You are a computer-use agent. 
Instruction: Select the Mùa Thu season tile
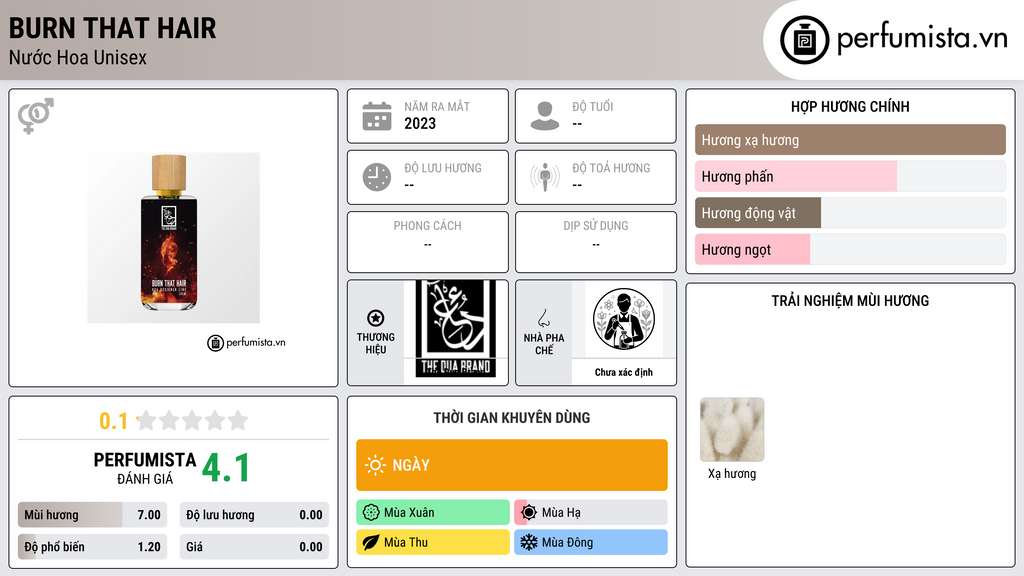click(433, 542)
